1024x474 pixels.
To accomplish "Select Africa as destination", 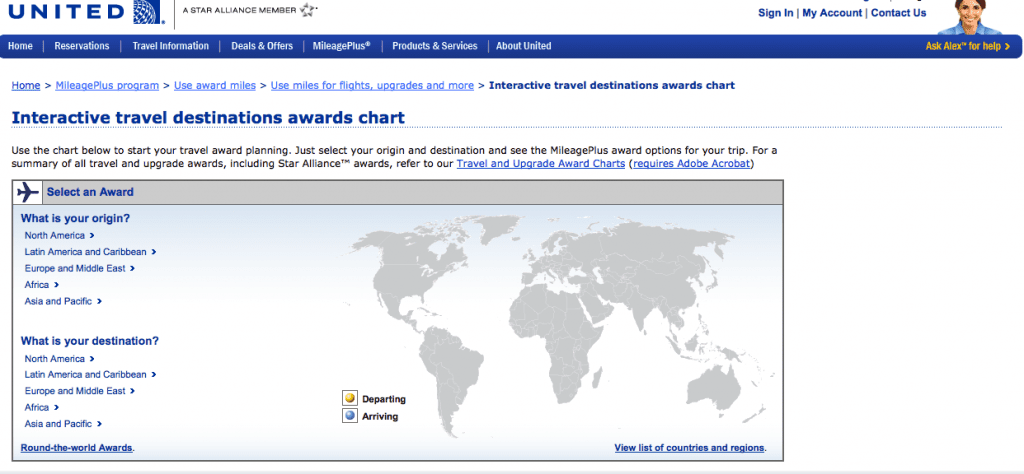I will [42, 407].
